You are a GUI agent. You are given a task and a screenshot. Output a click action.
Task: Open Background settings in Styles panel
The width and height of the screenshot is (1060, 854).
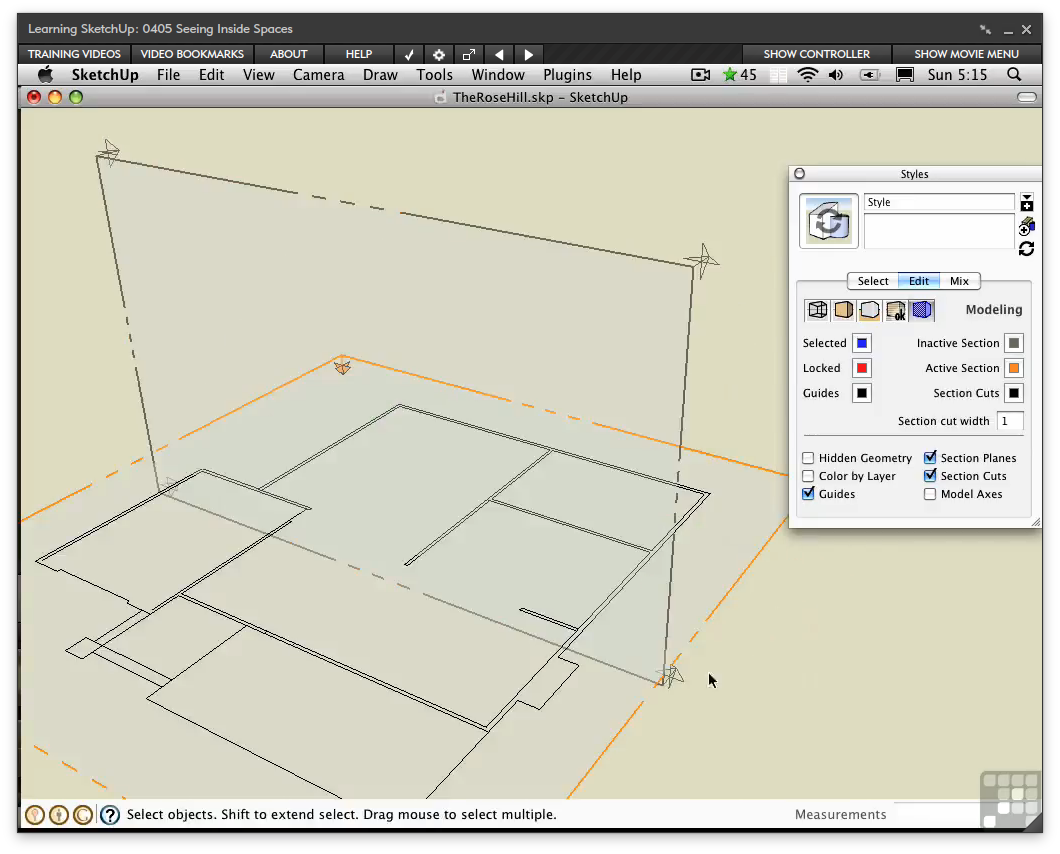pos(869,310)
